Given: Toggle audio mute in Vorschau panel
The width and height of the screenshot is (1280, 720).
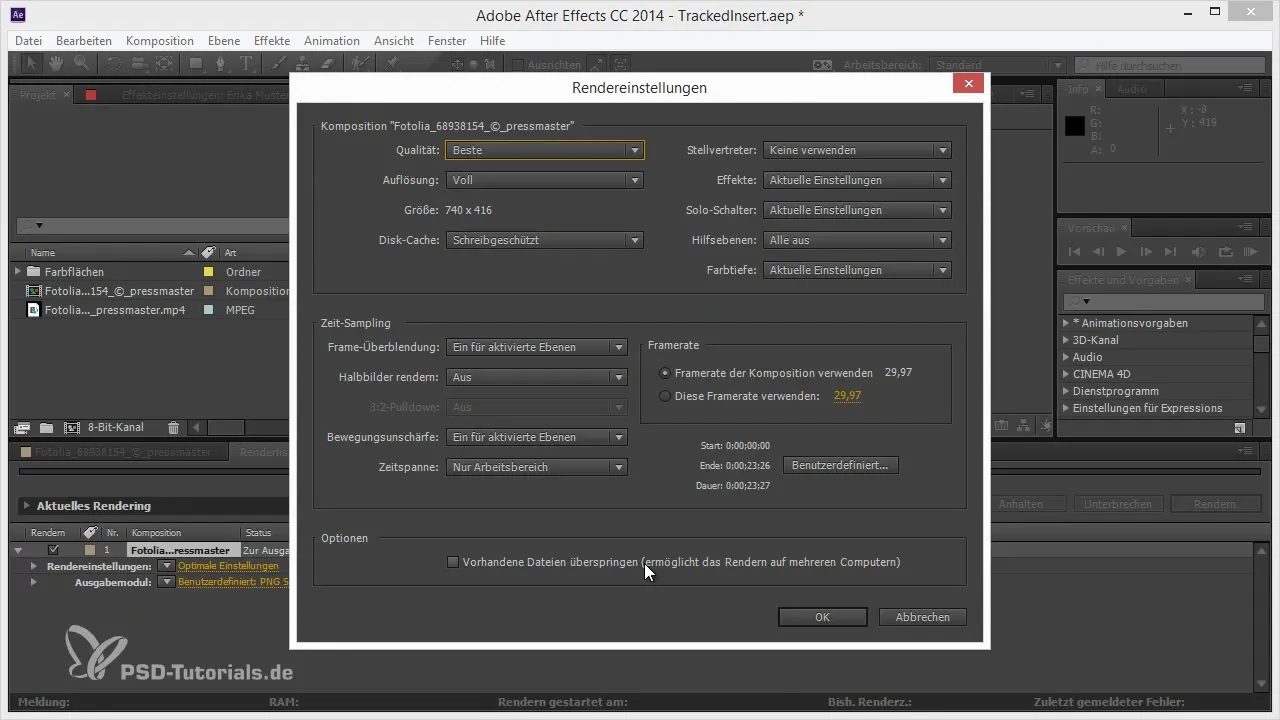Looking at the screenshot, I should [x=1198, y=252].
